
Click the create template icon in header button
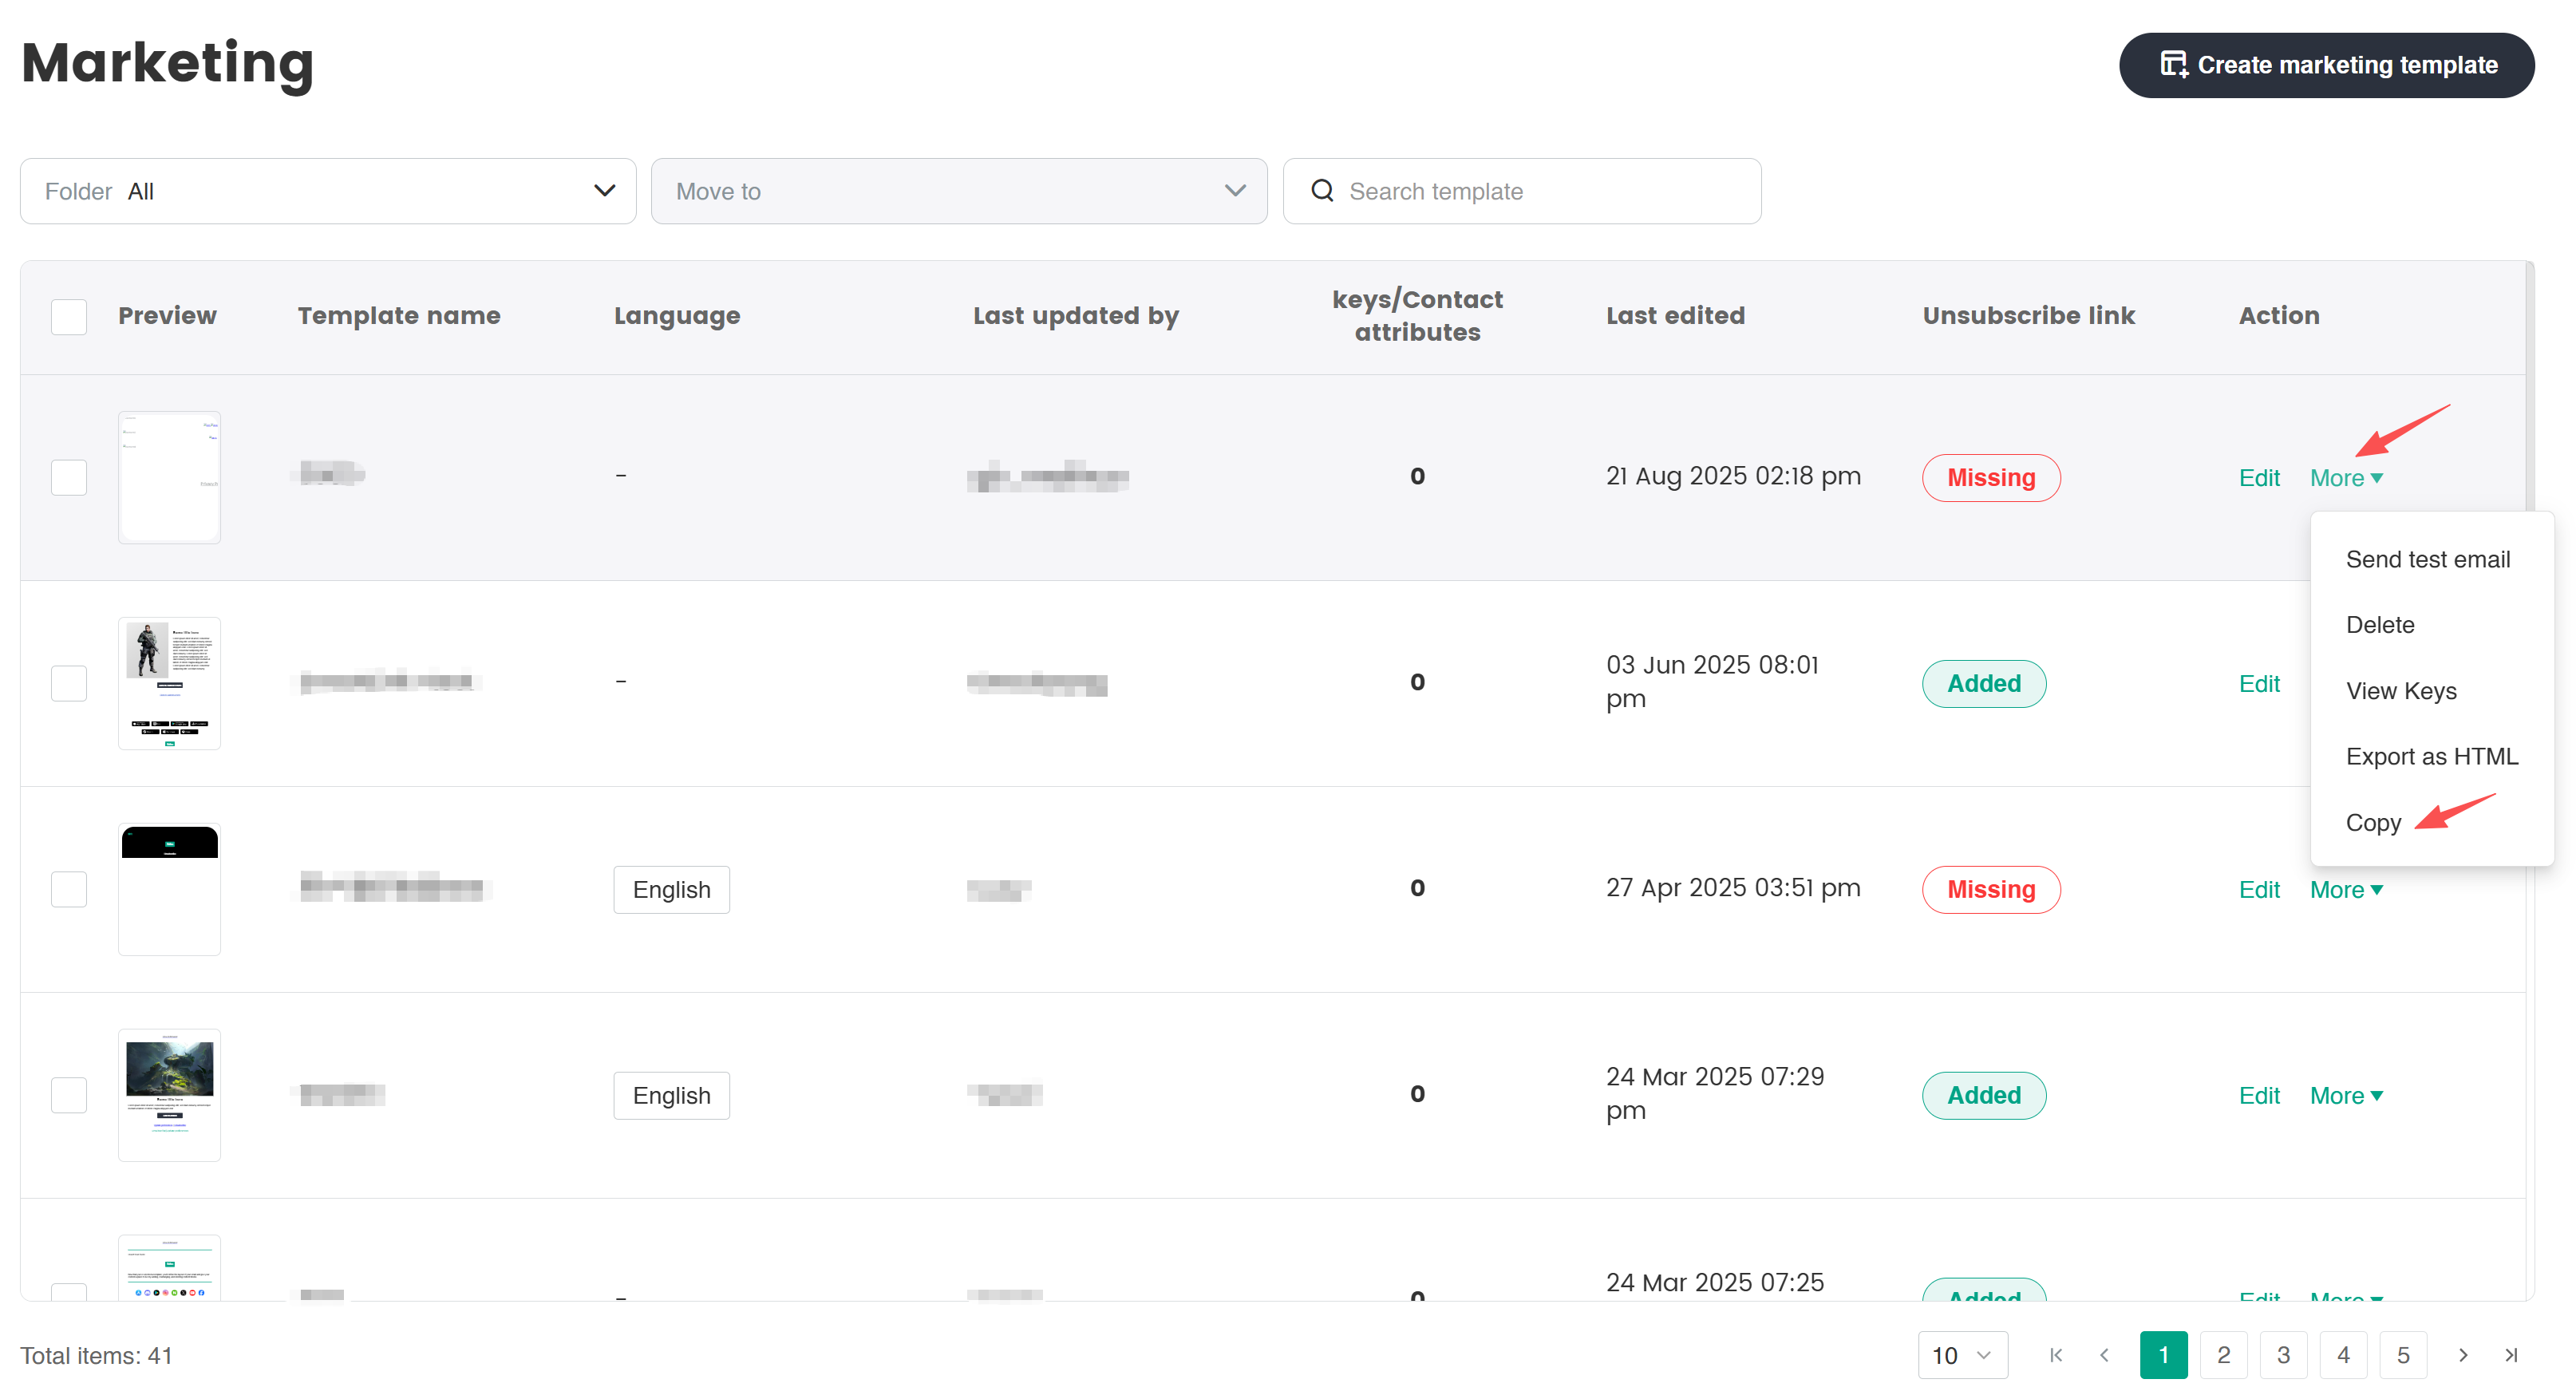[2173, 65]
